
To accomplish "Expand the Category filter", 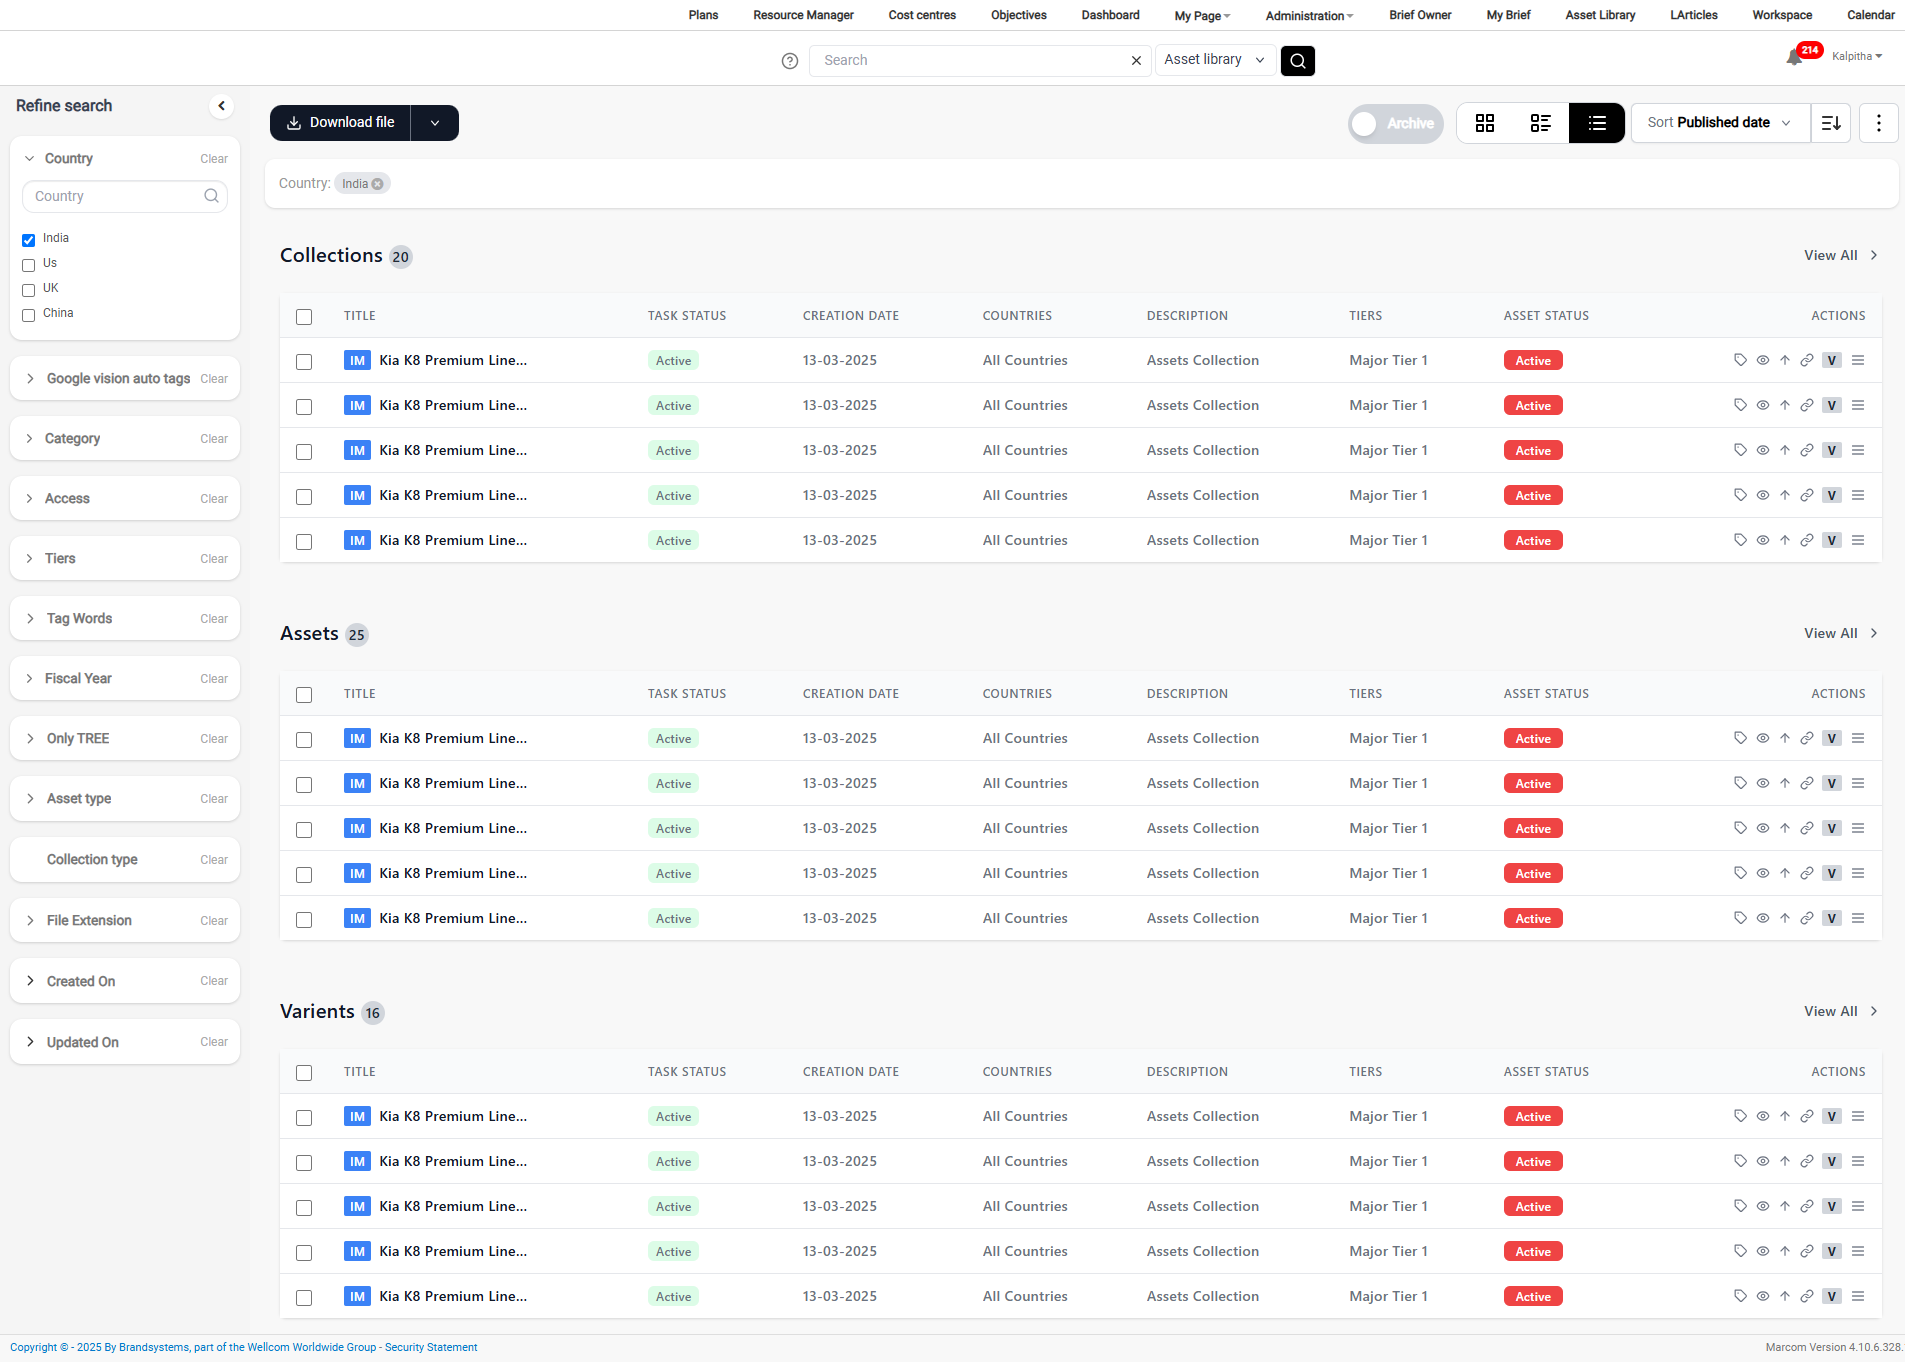I will [x=30, y=439].
